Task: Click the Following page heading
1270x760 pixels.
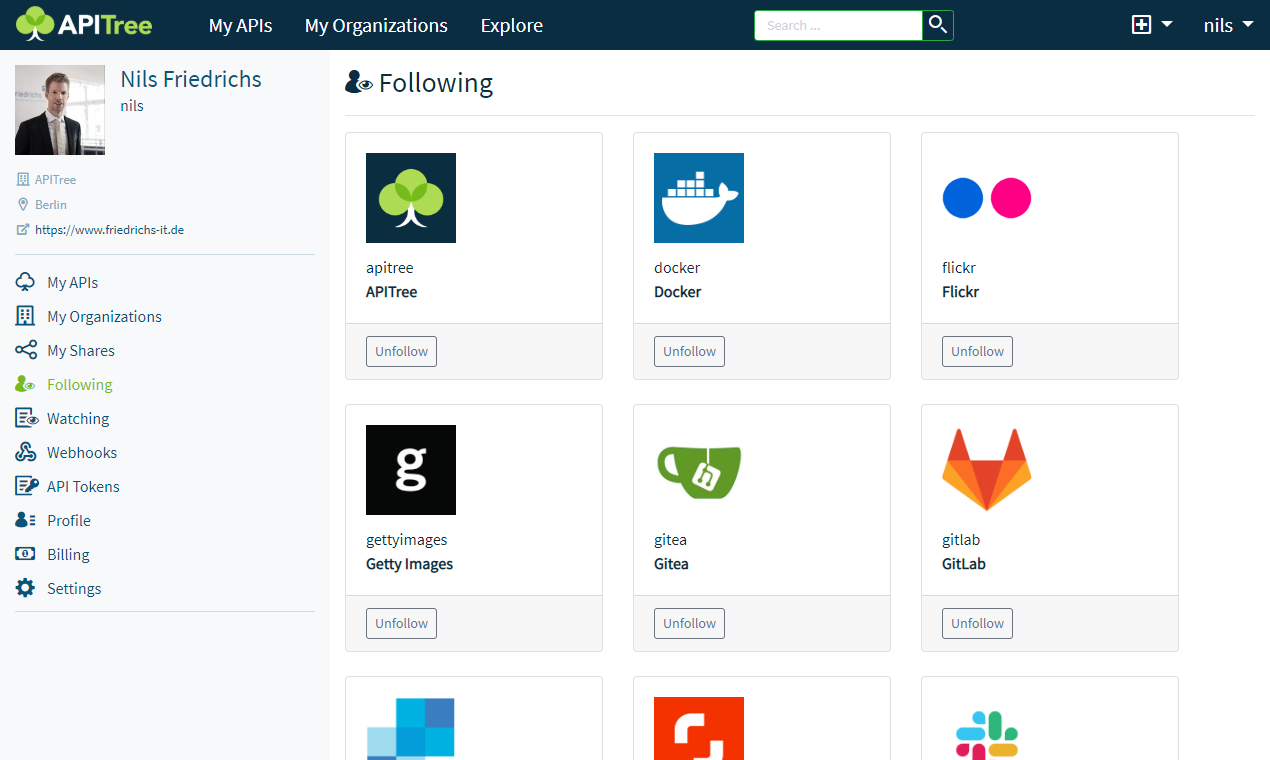Action: coord(436,83)
